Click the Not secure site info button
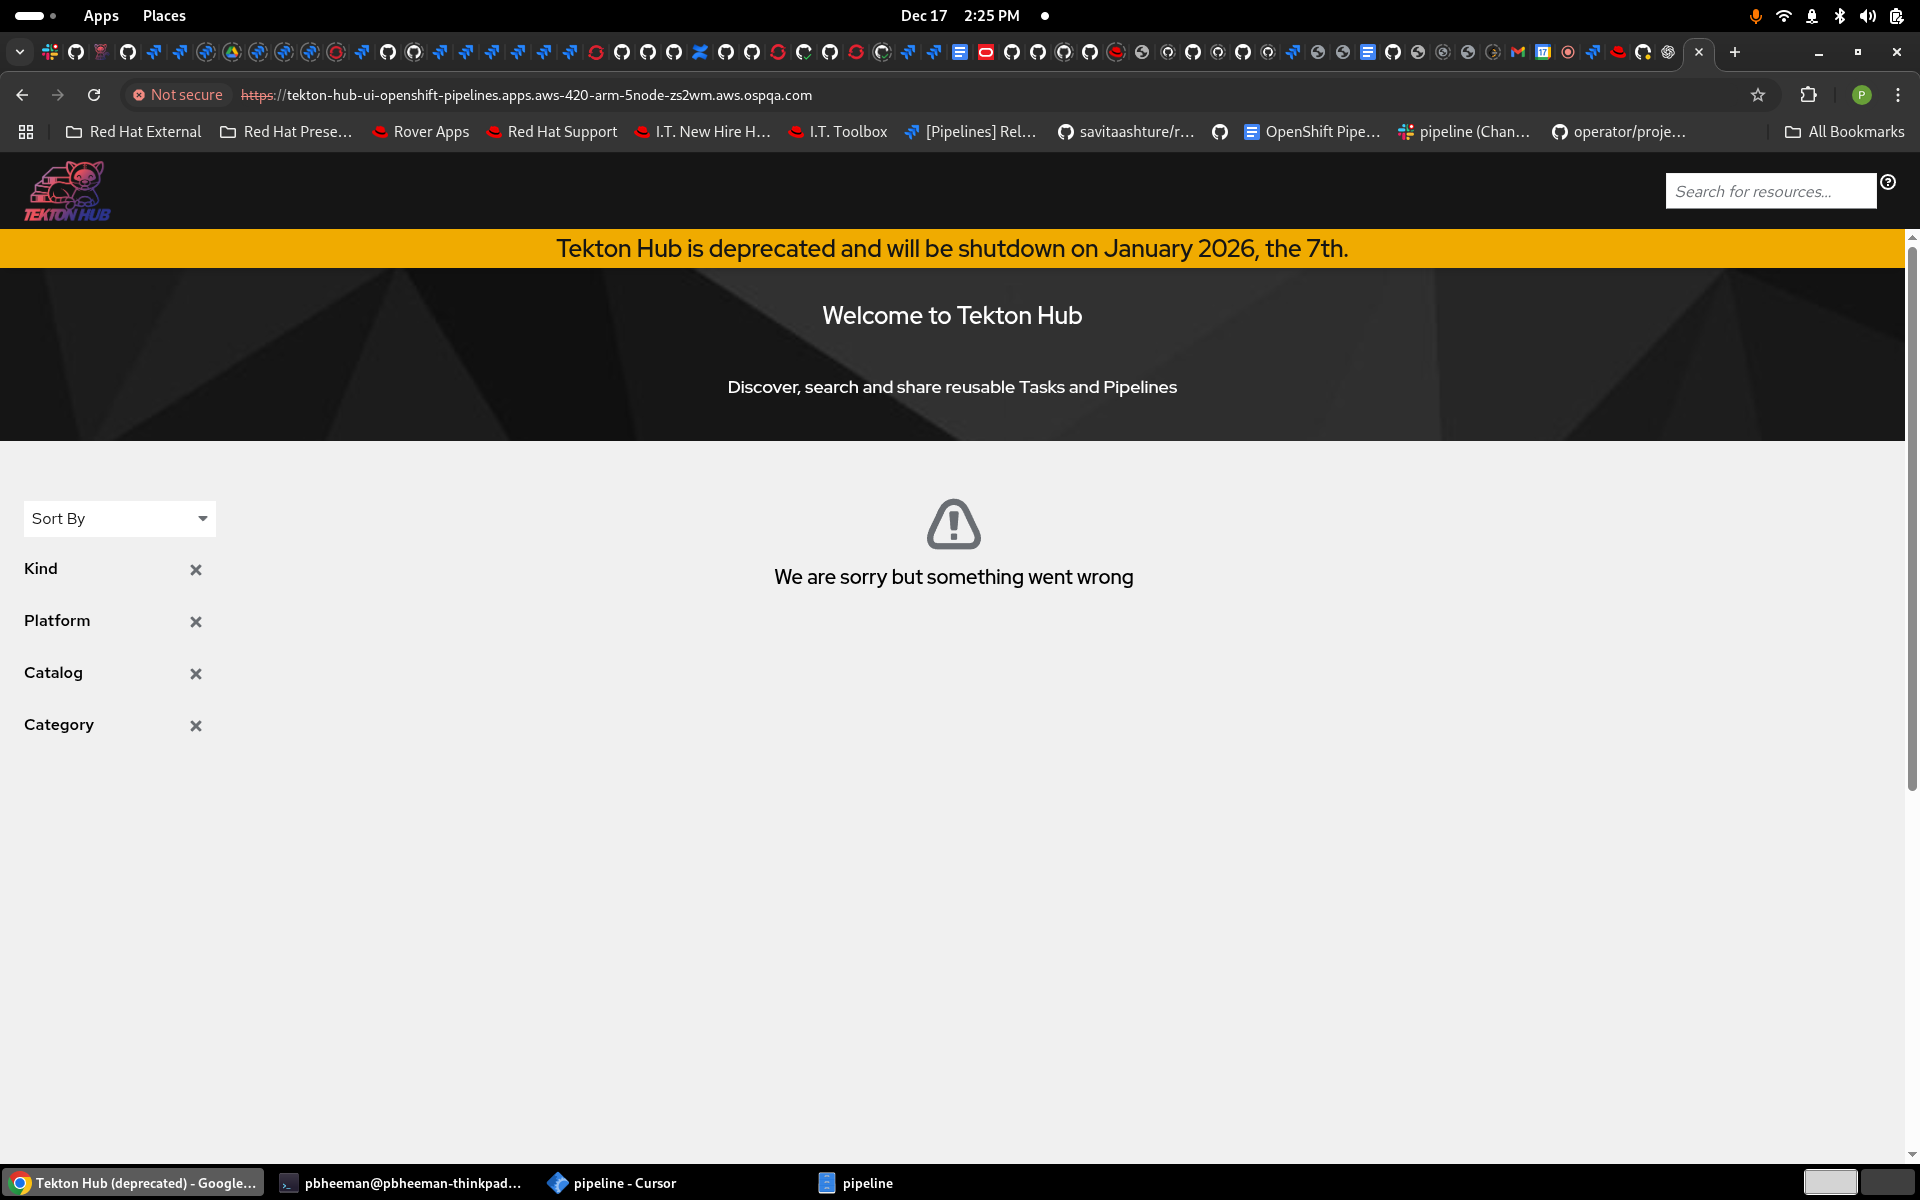The width and height of the screenshot is (1920, 1200). tap(178, 95)
